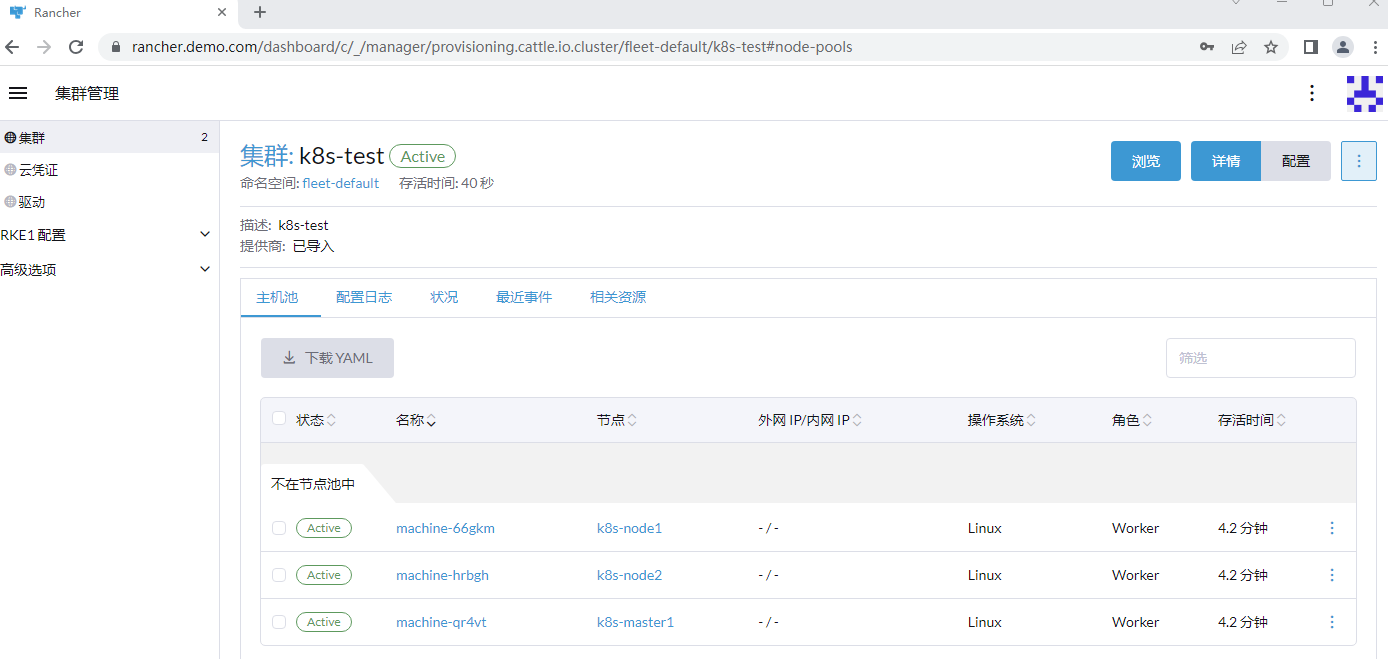The height and width of the screenshot is (659, 1388).
Task: Open the header three-dot menu
Action: [1312, 93]
